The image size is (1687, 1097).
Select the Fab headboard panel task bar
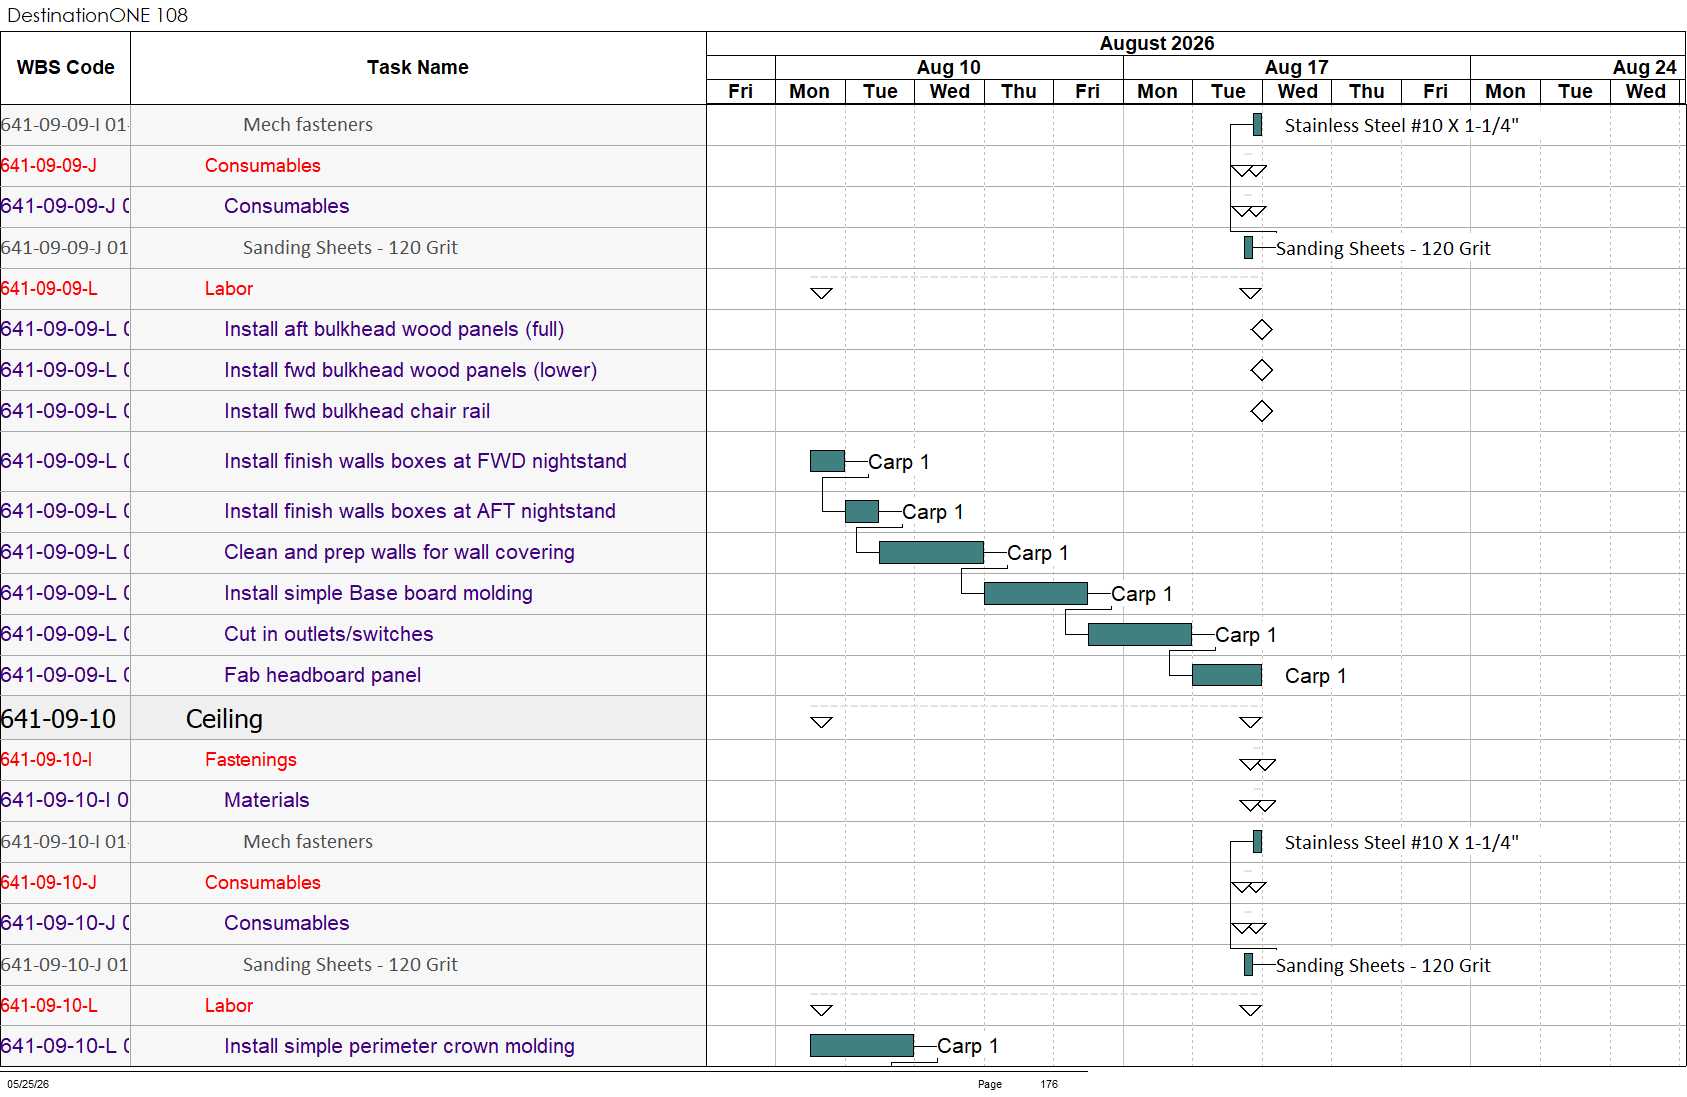1226,675
